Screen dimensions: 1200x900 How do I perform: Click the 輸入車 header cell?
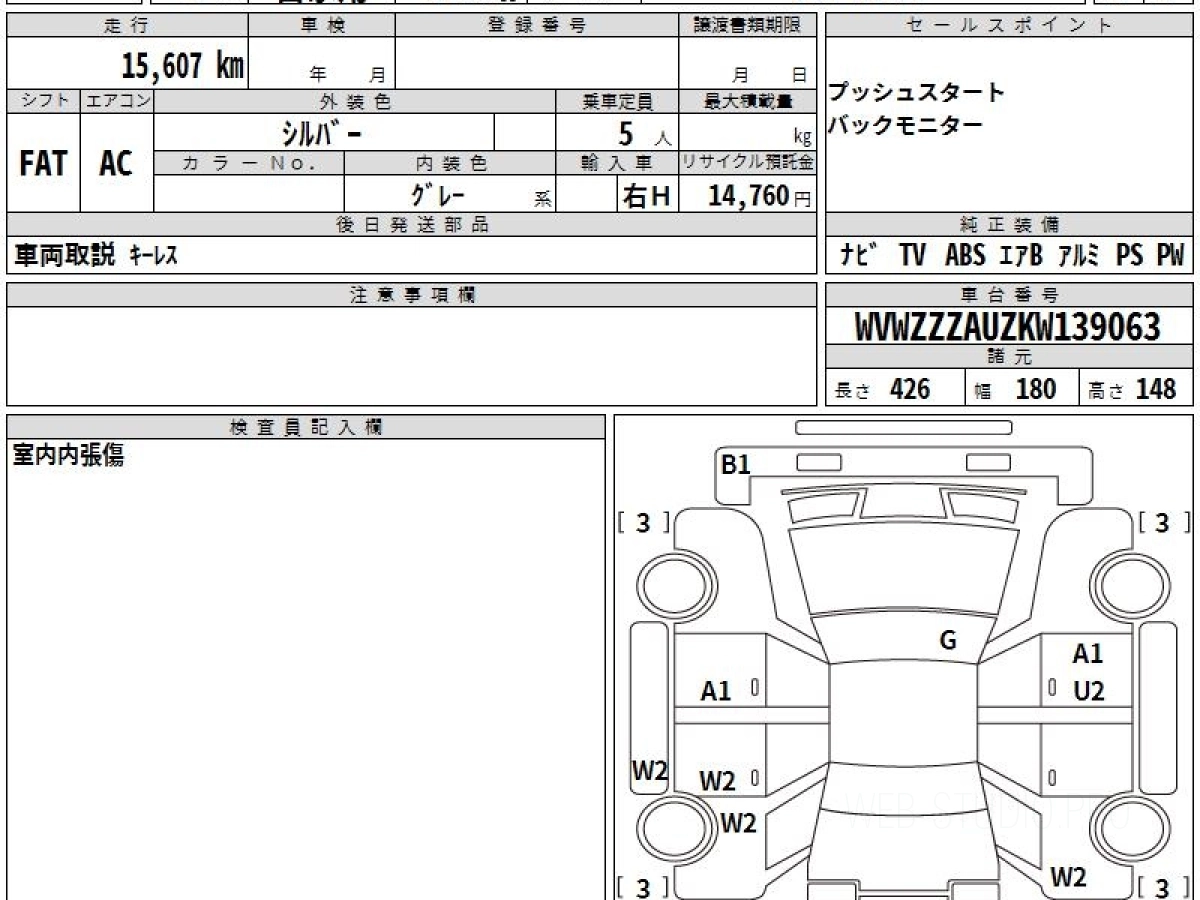[x=617, y=163]
